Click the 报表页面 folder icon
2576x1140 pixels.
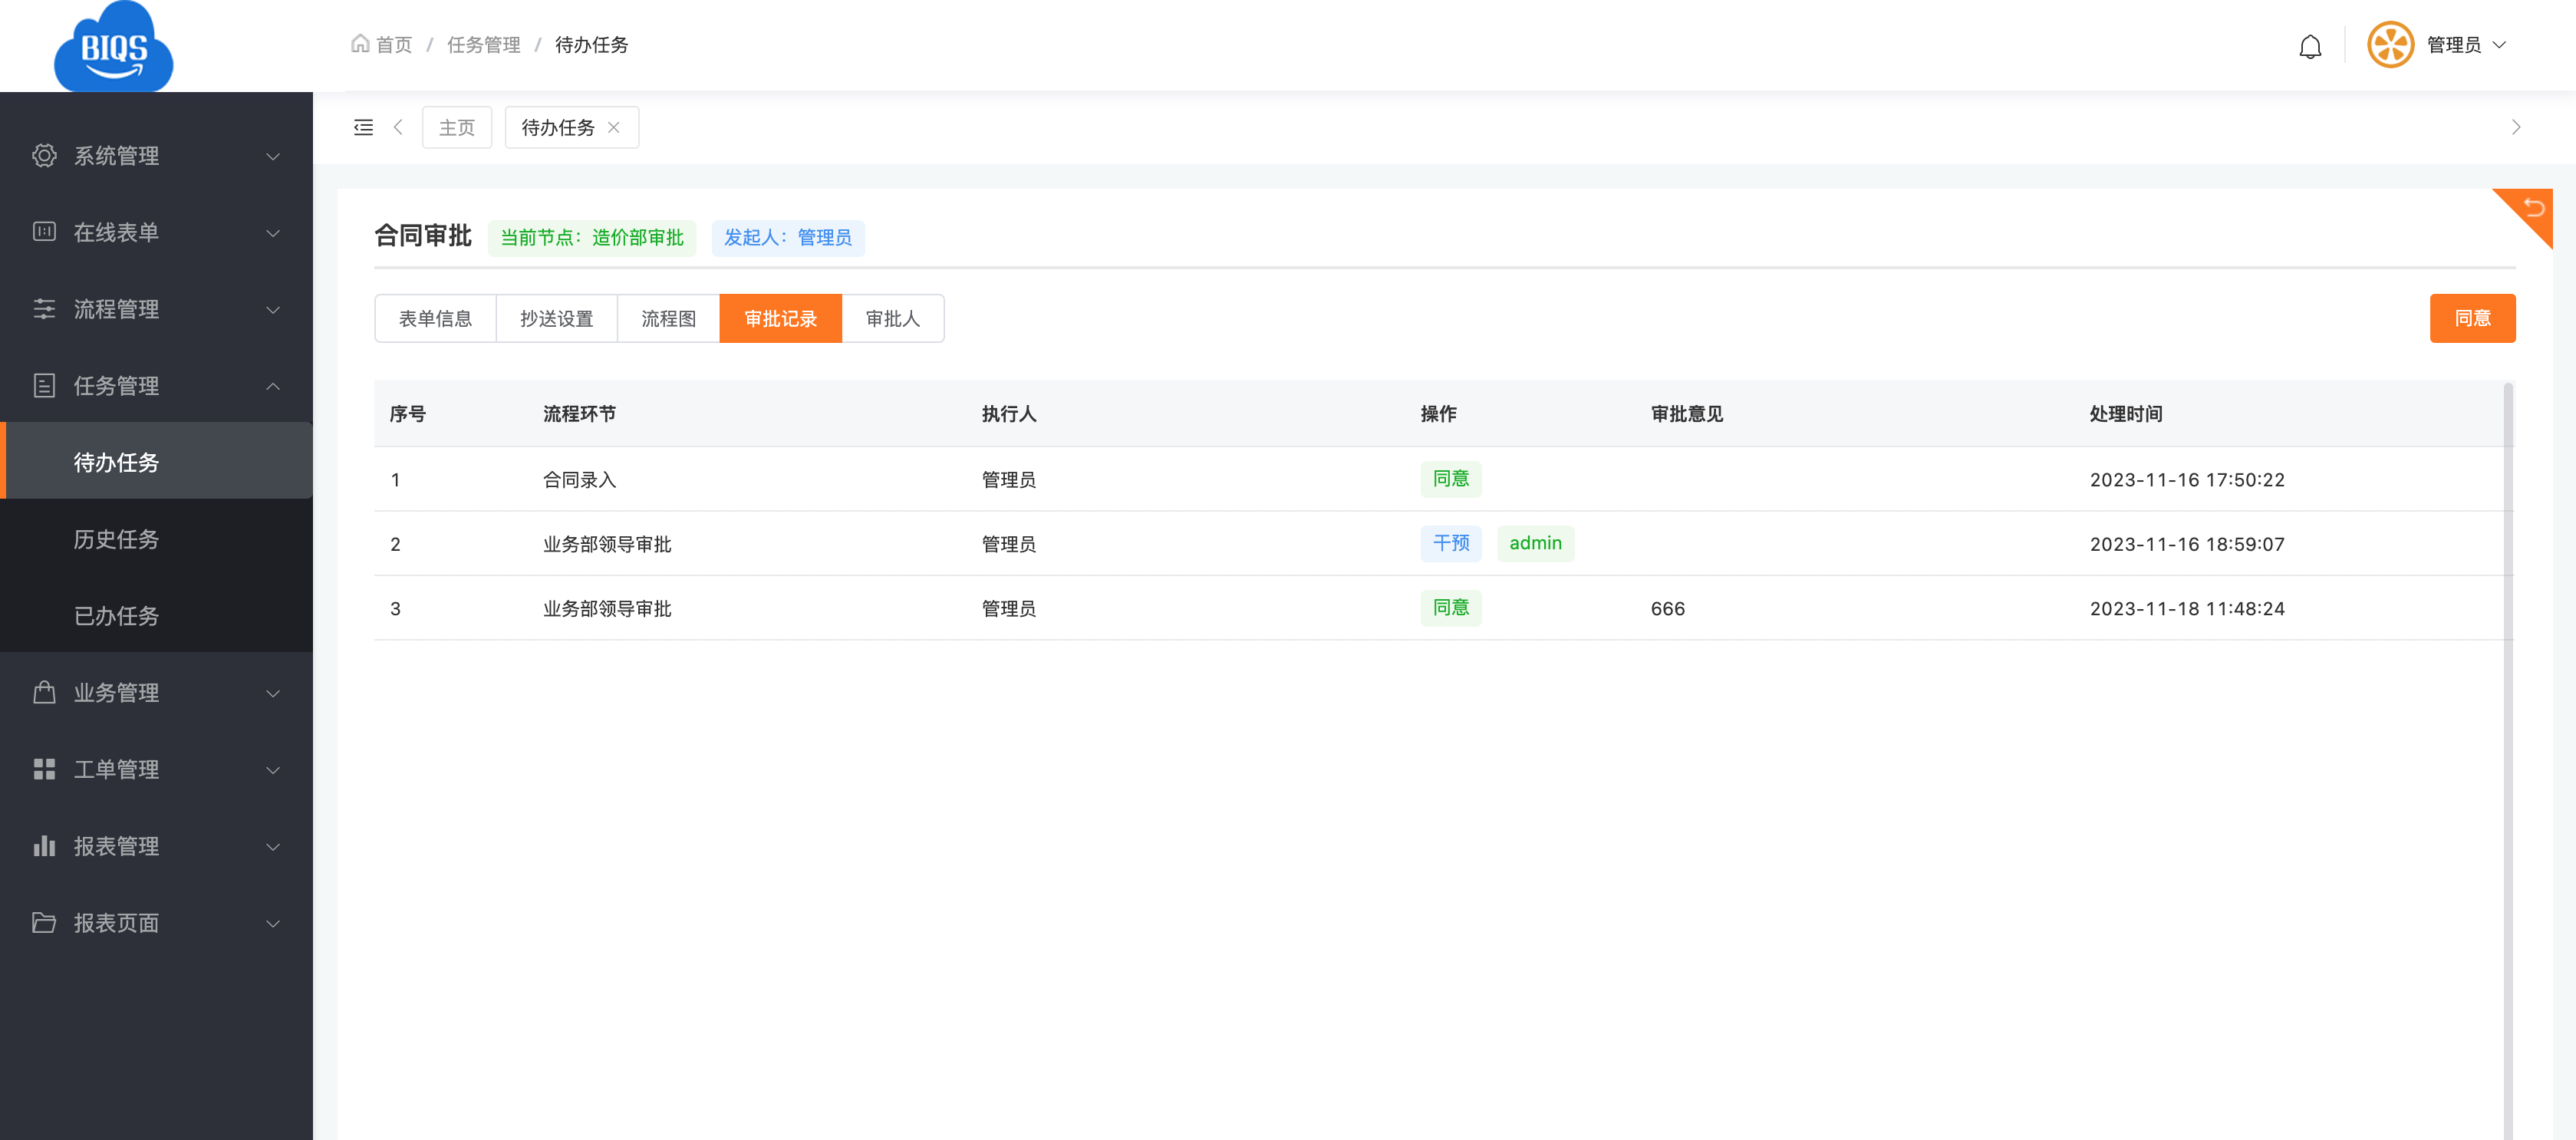pos(44,922)
